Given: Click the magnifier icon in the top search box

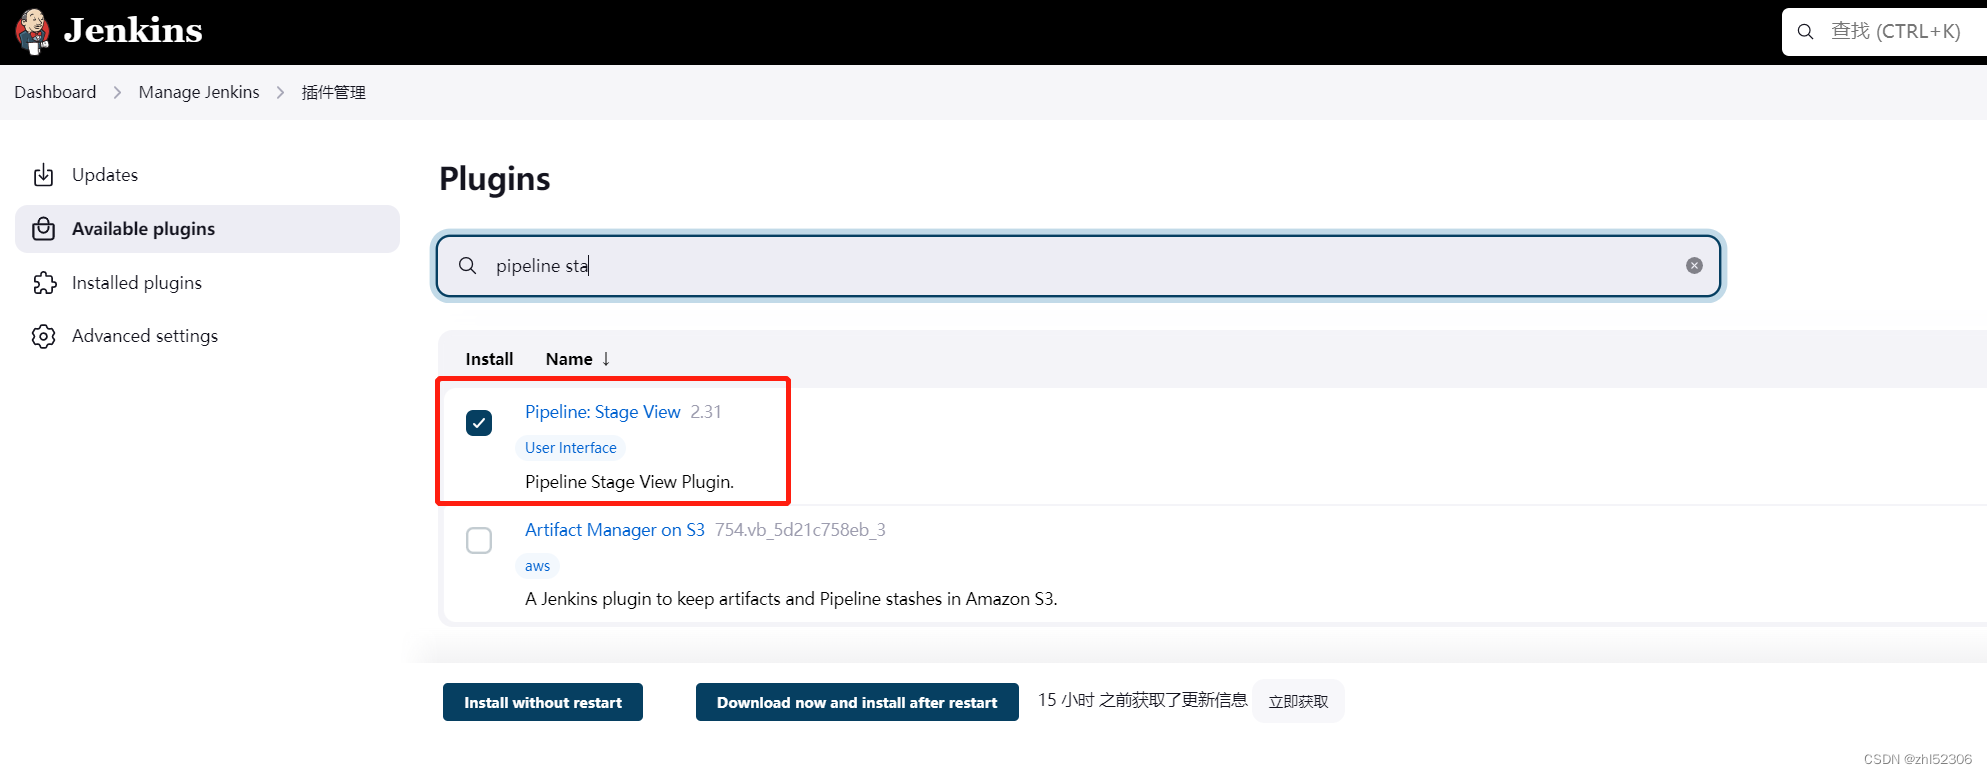Looking at the screenshot, I should 1805,32.
